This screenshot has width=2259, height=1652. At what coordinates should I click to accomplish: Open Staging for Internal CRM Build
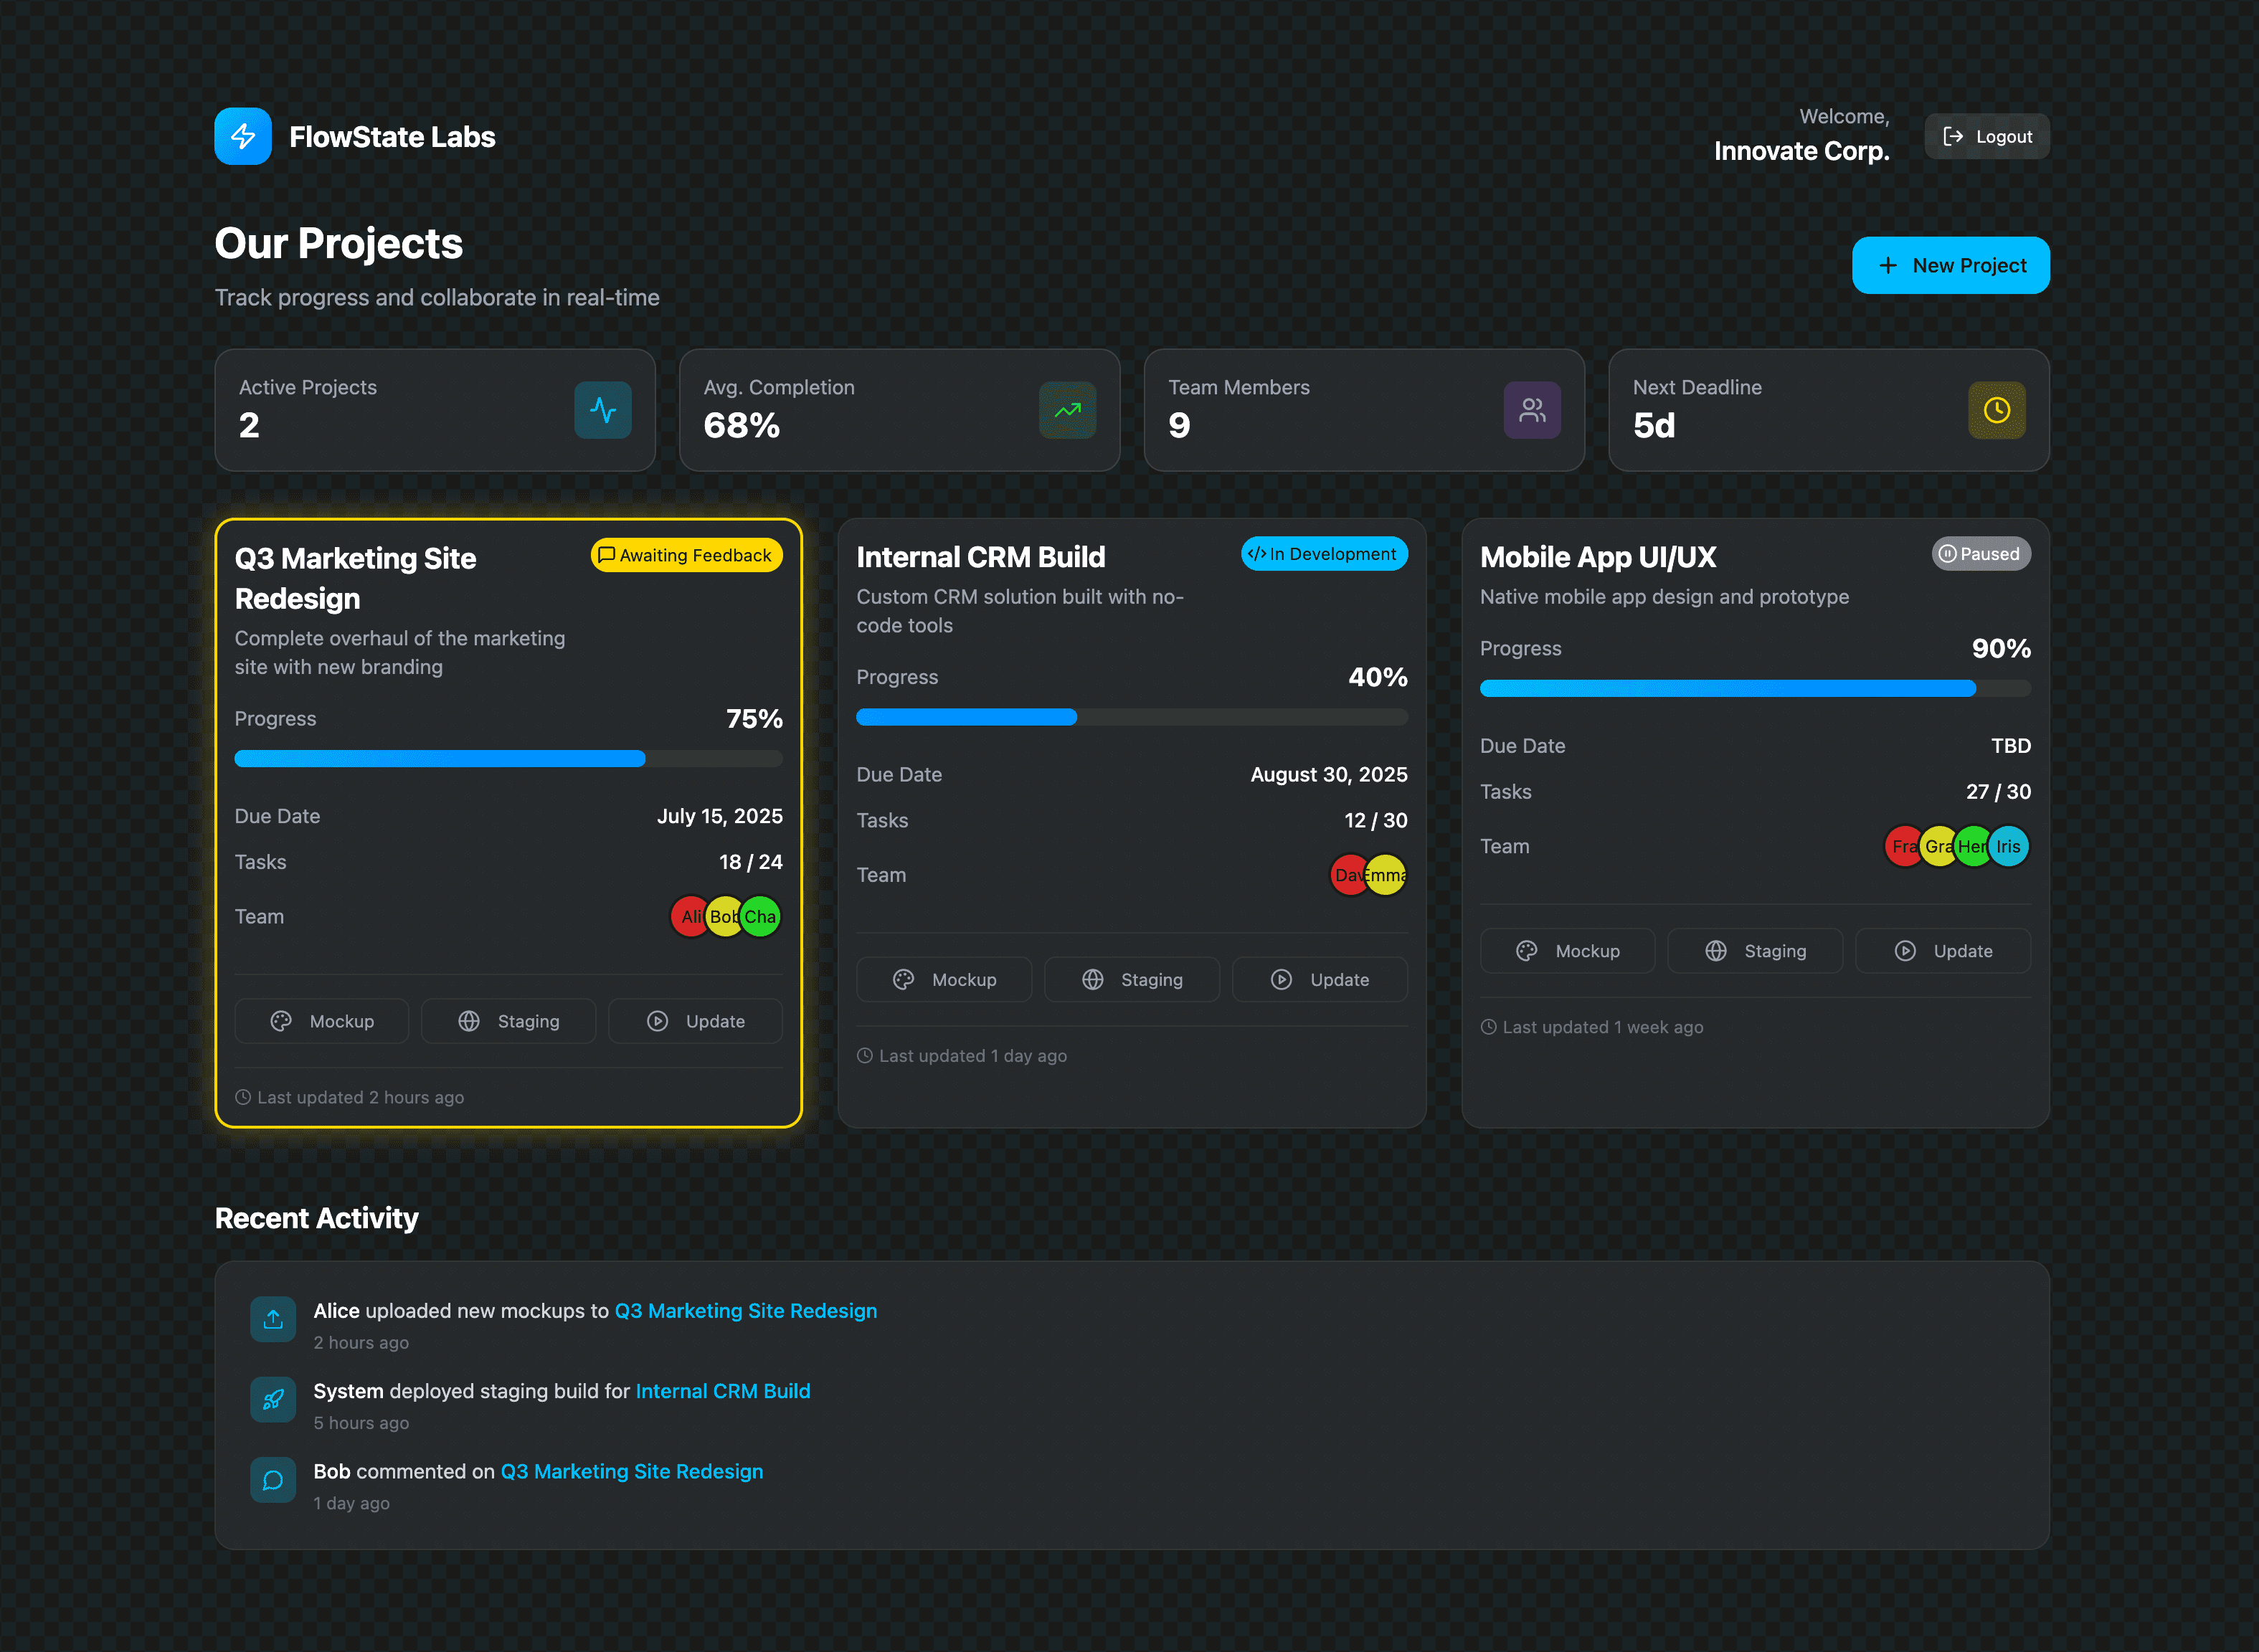[1131, 980]
